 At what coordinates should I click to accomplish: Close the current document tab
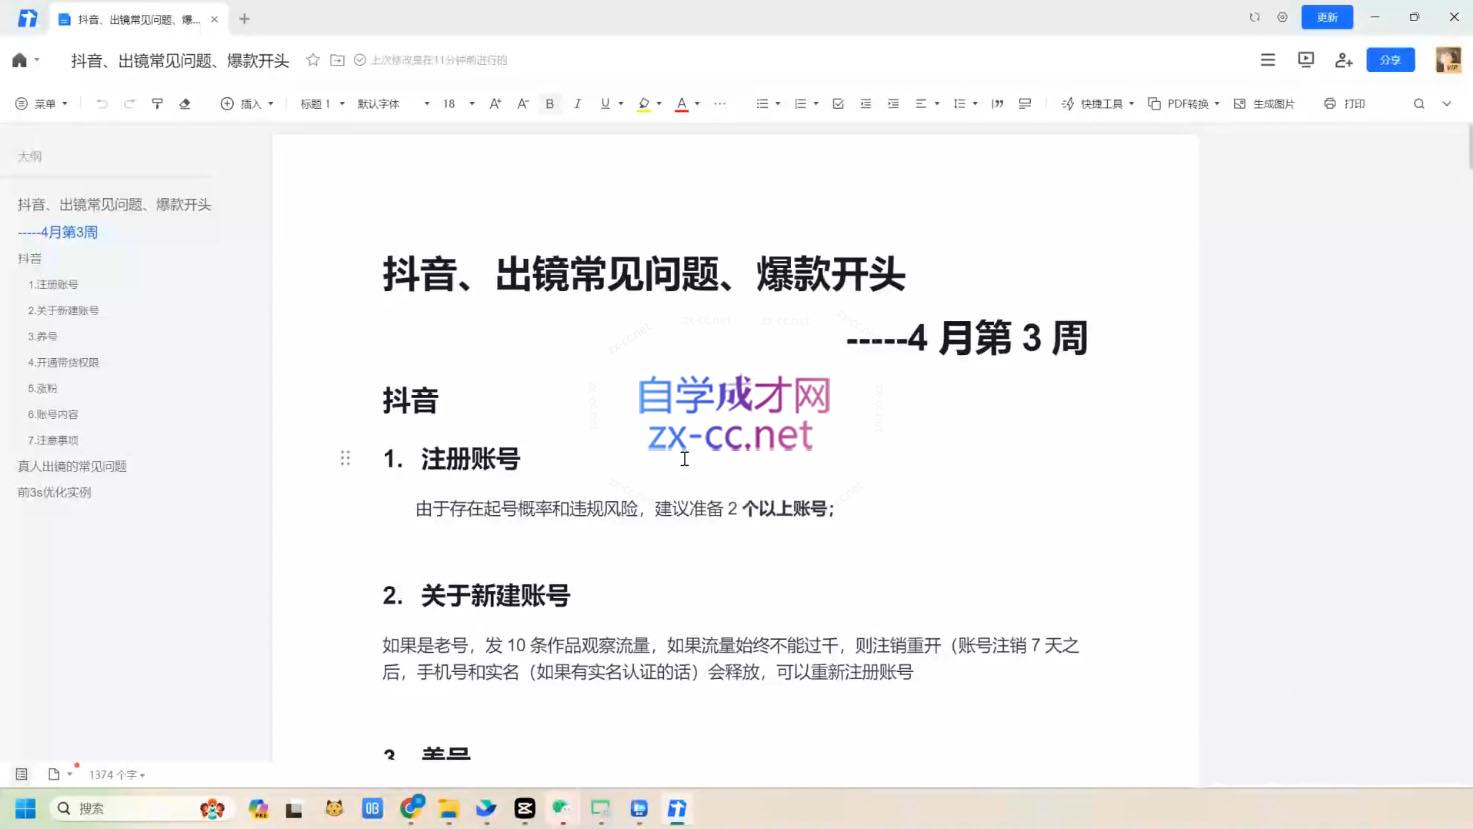pos(214,19)
